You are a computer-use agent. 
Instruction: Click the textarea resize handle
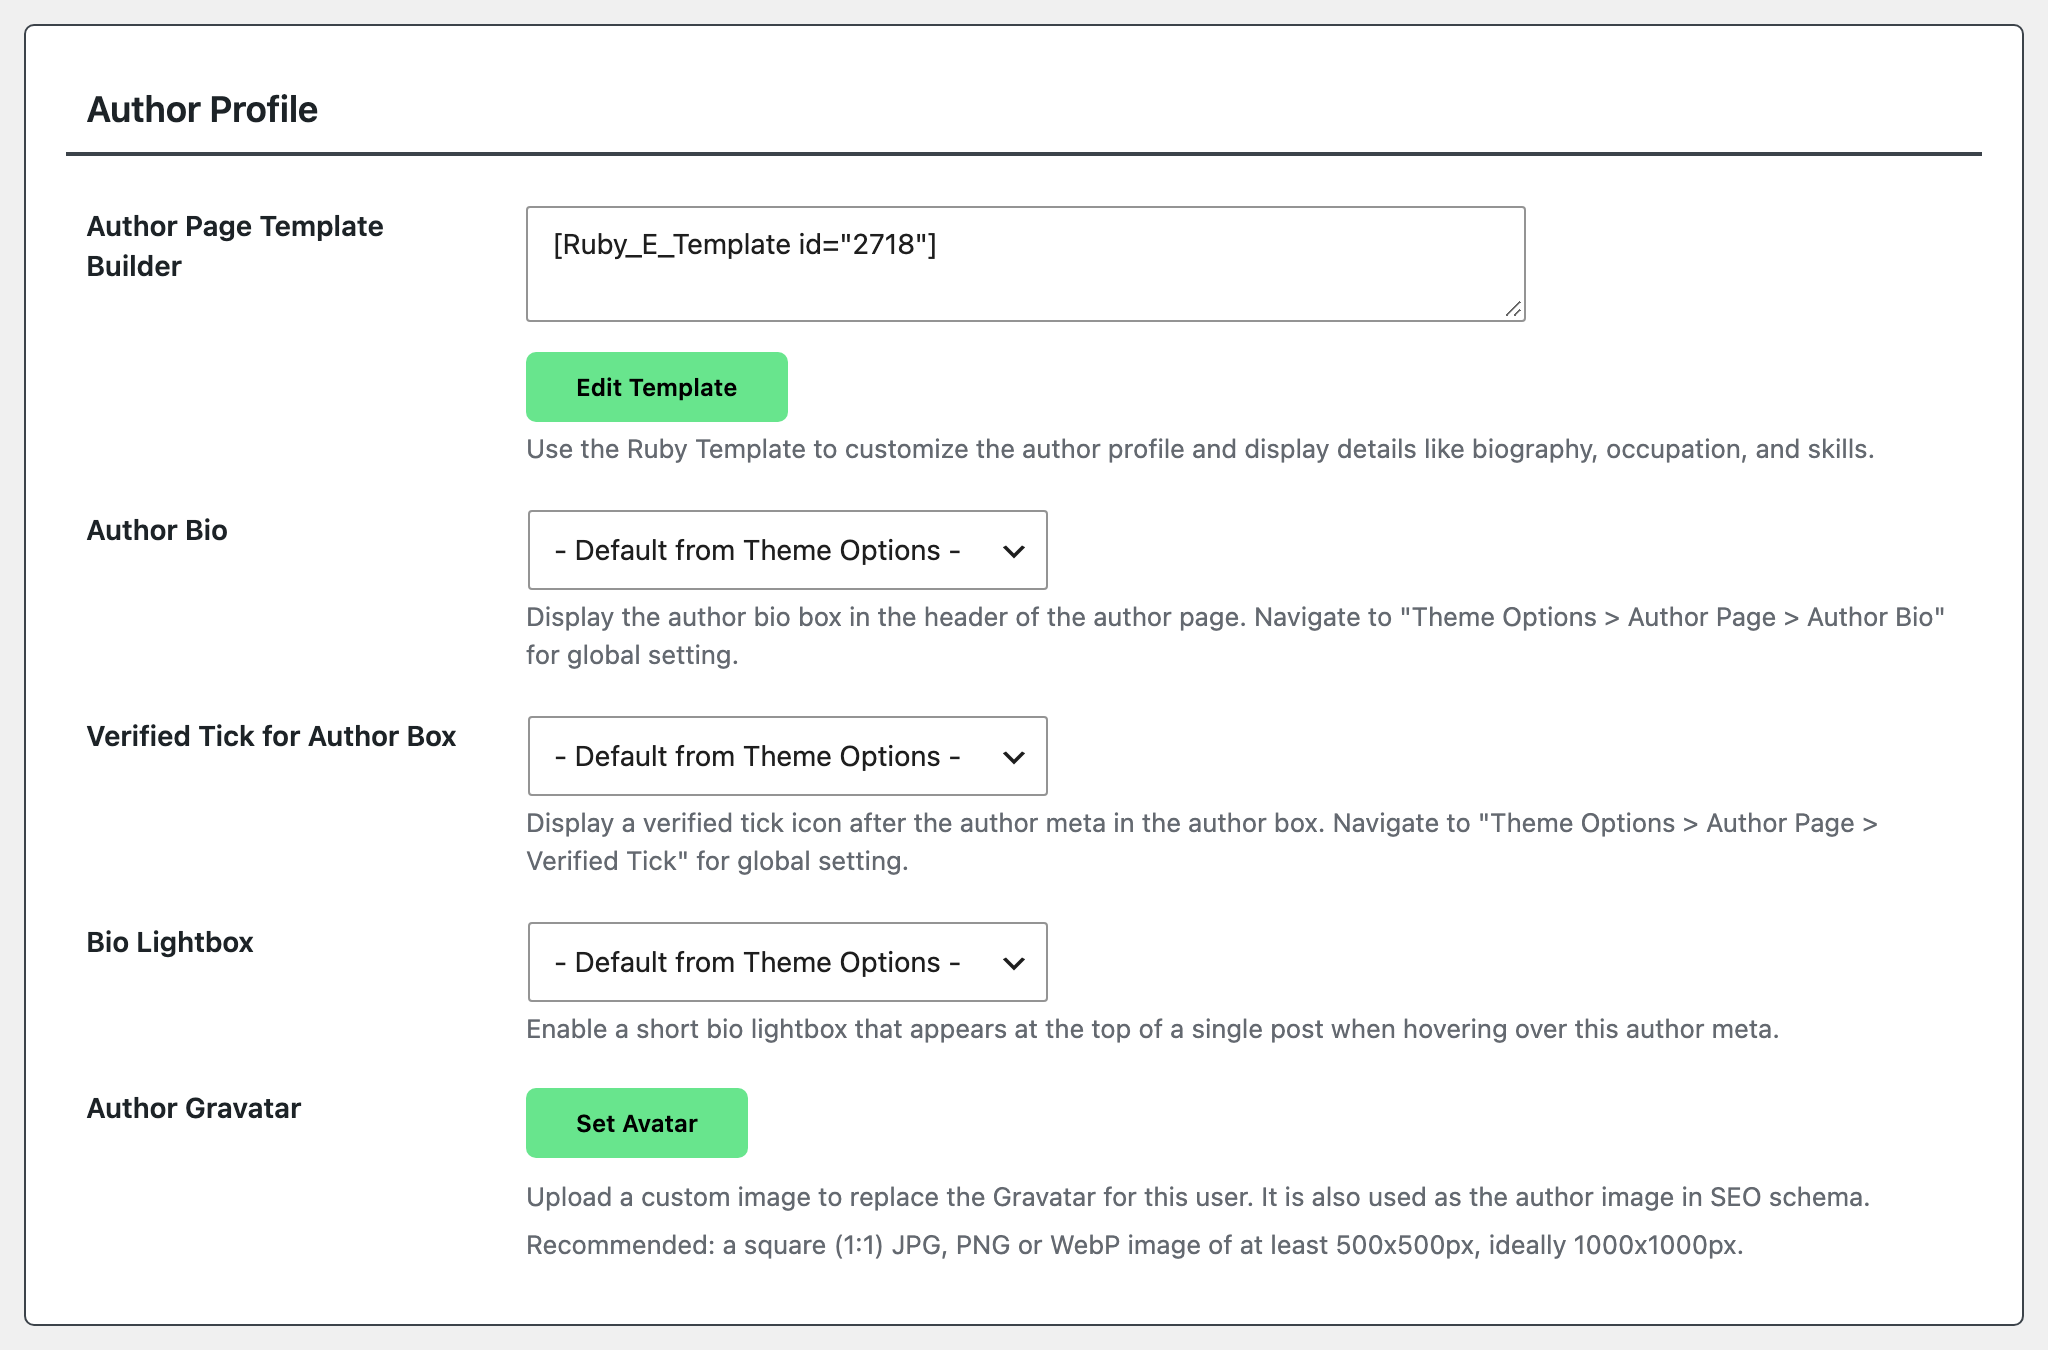(1513, 309)
